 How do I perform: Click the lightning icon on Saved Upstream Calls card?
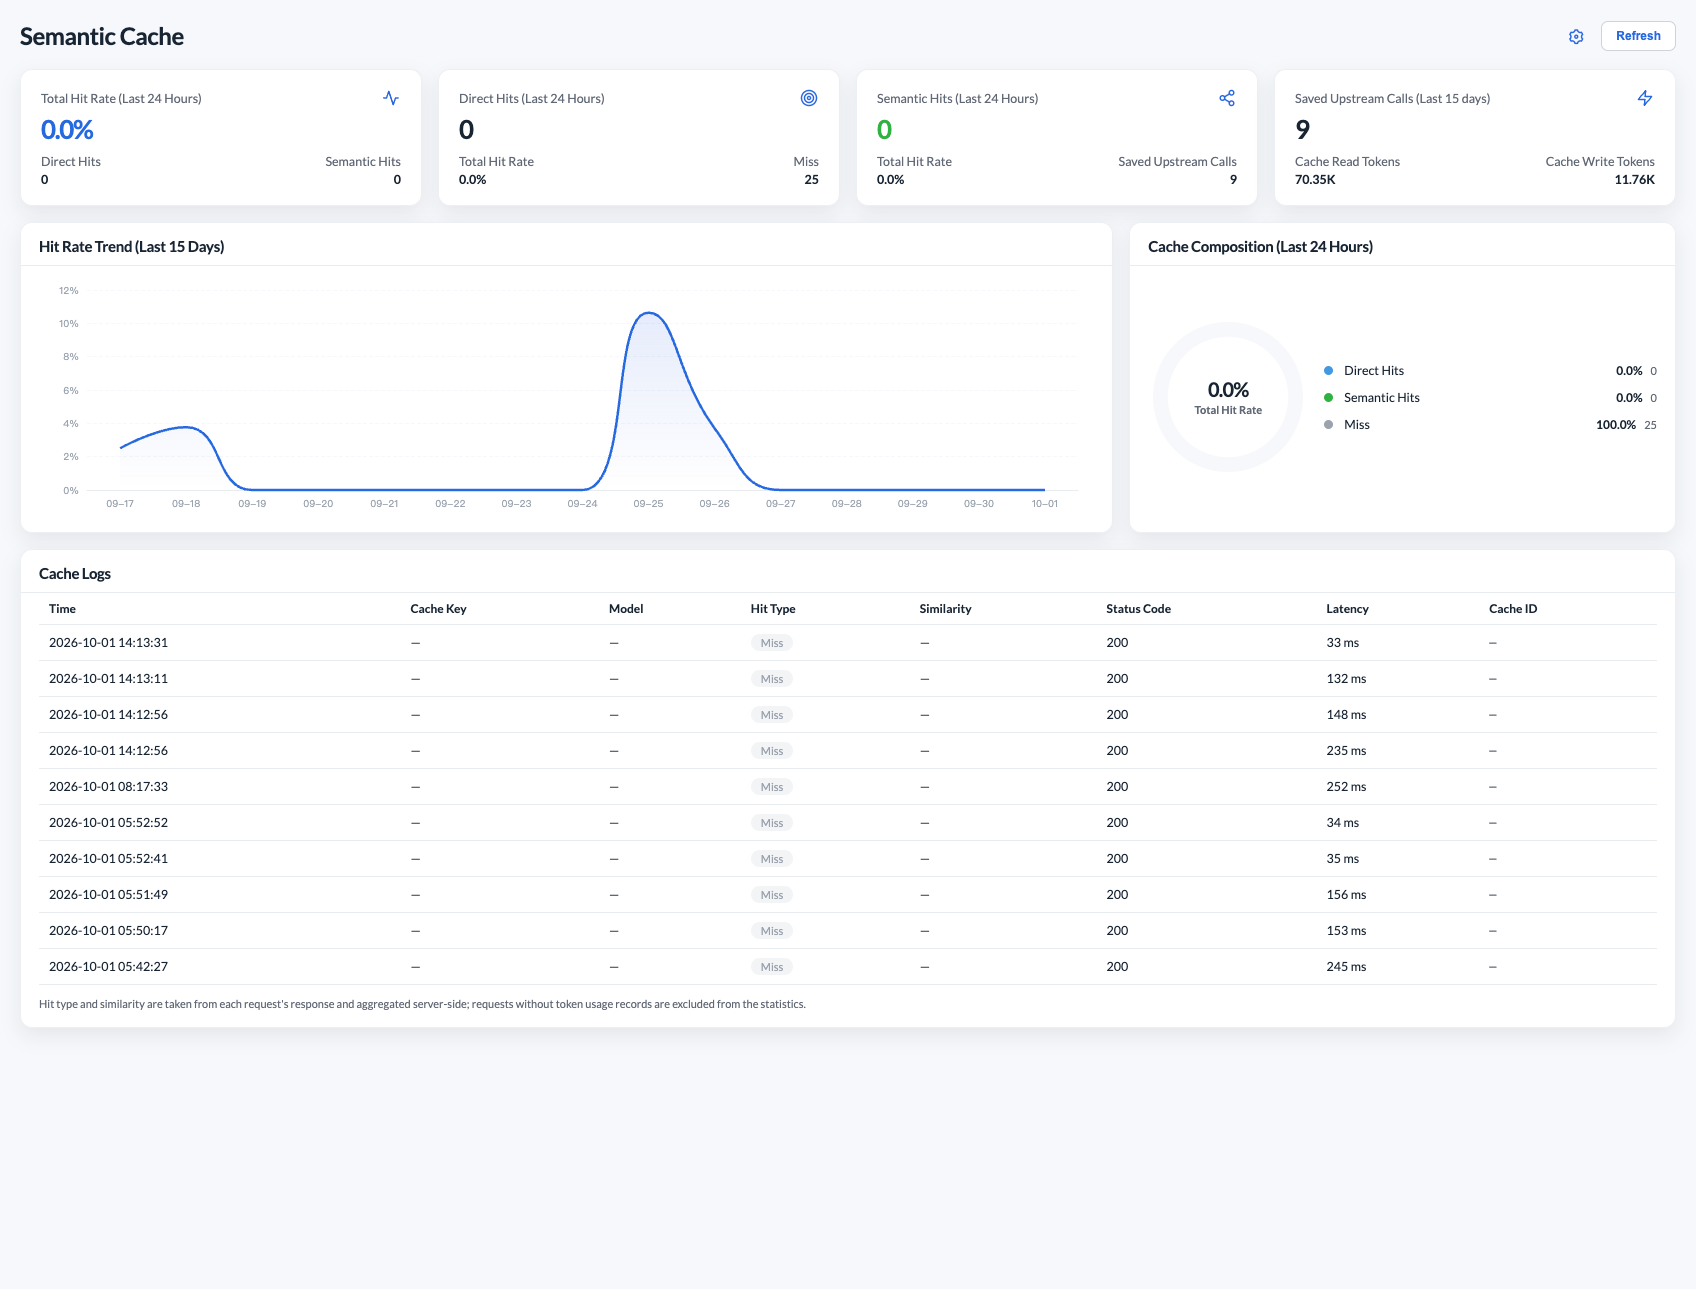[1645, 98]
